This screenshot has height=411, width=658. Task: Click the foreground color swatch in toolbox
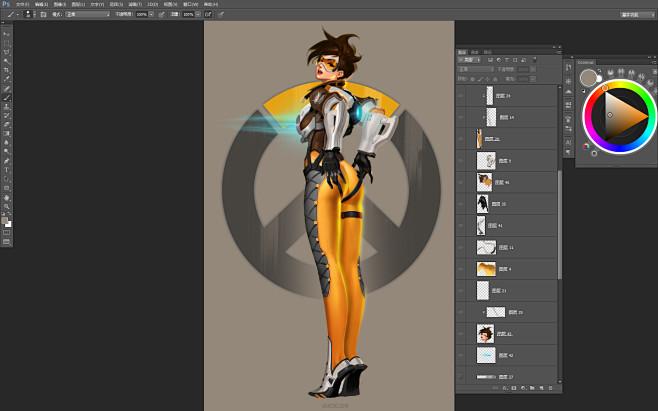(5, 220)
